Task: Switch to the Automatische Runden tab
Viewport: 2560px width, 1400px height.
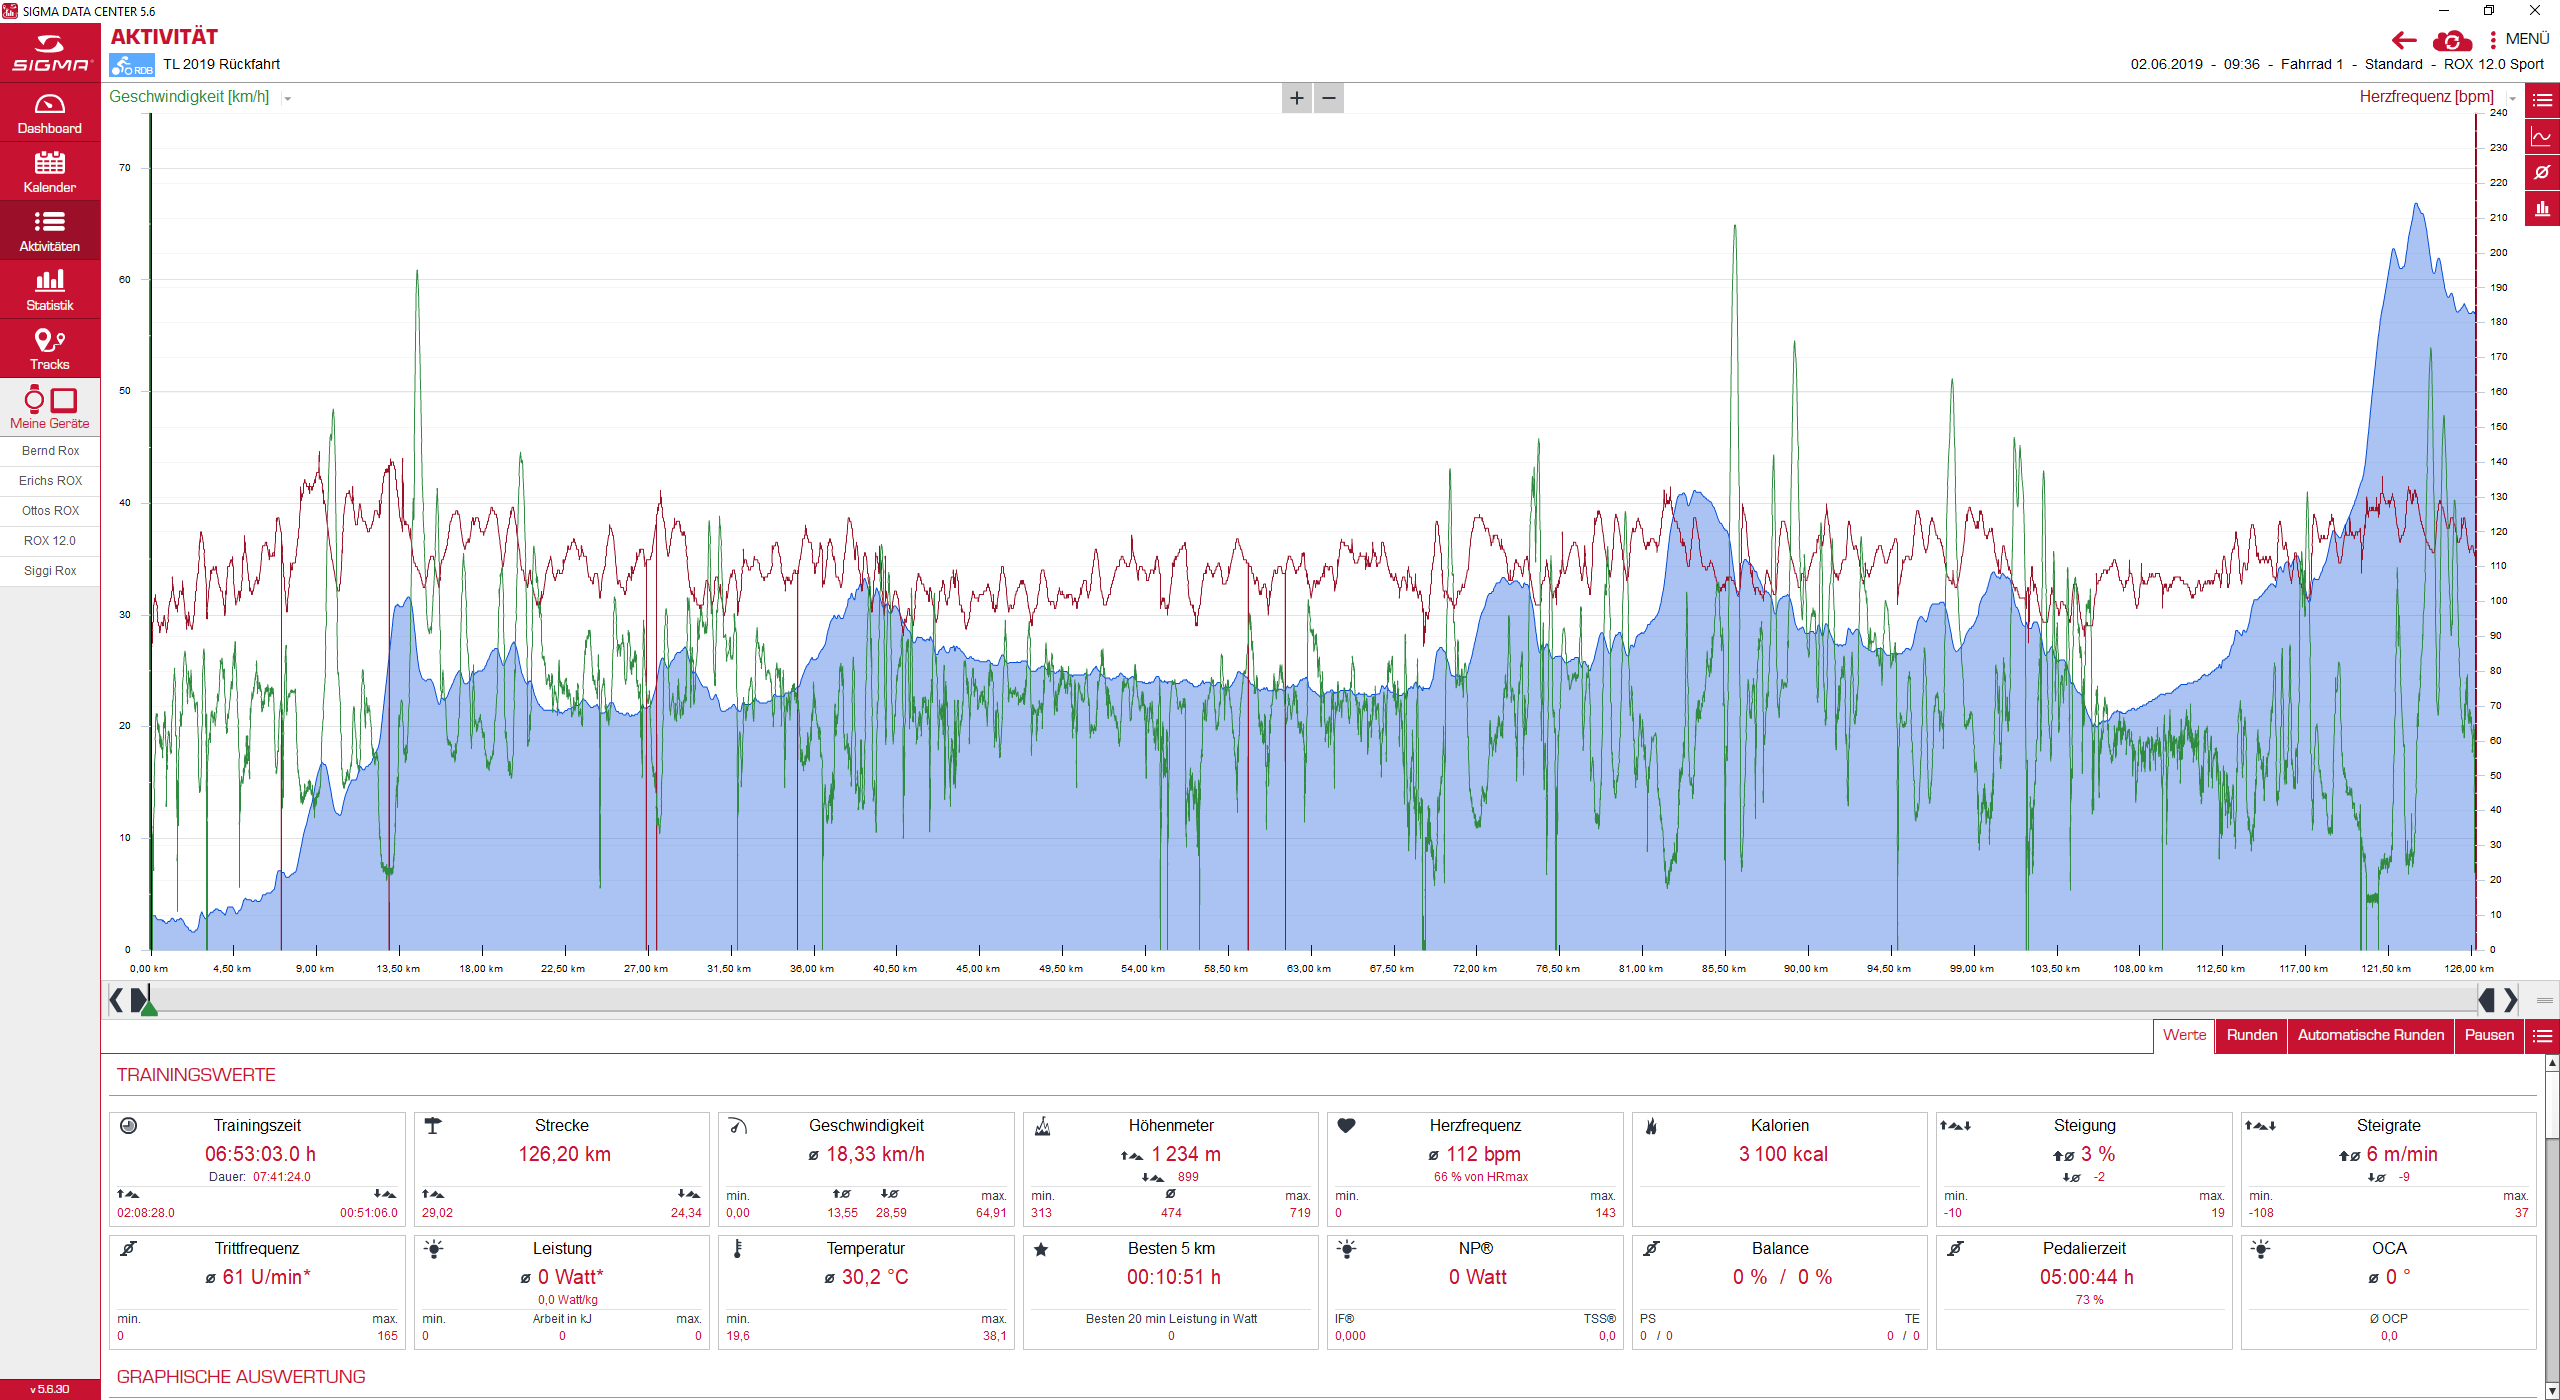Action: click(2370, 1035)
